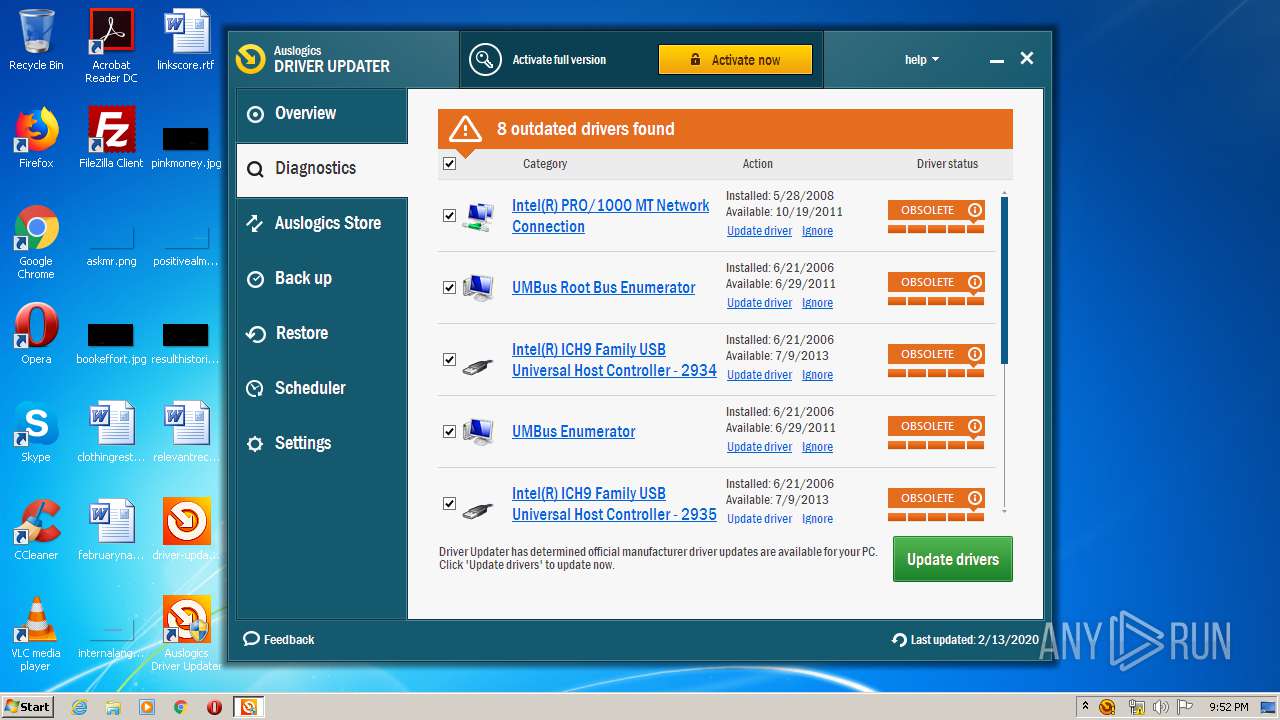Click Ignore for UMBus Enumerator
This screenshot has height=720, width=1280.
(817, 447)
